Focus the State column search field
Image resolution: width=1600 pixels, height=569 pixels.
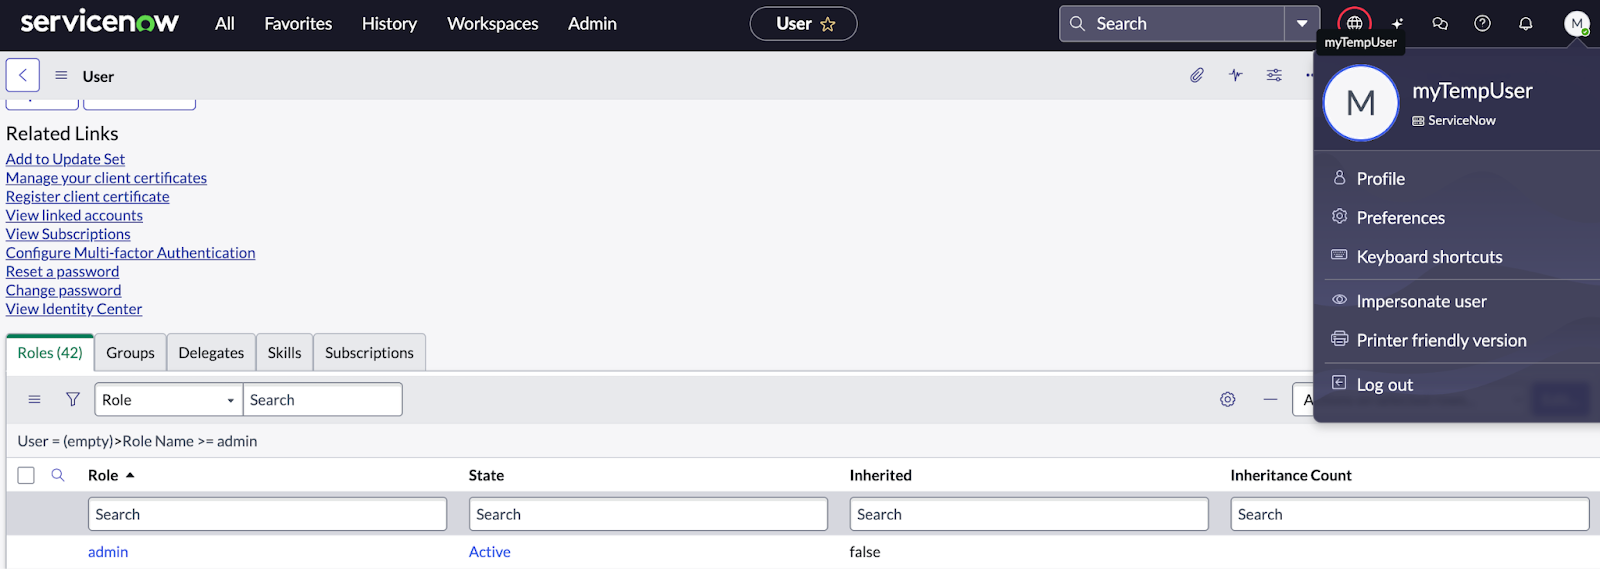point(648,514)
